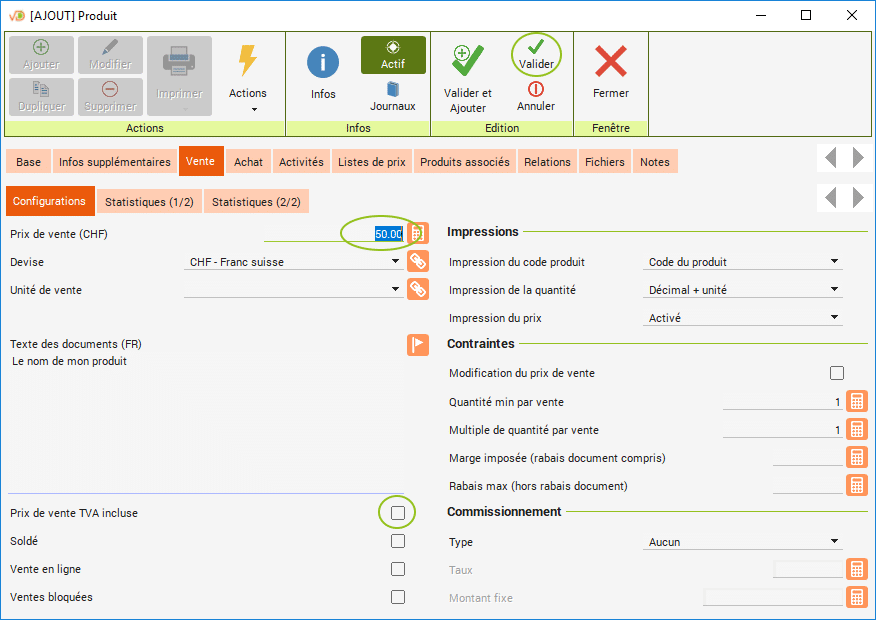Click the Infos icon in the ribbon
Screen dimensions: 876x620
point(322,64)
